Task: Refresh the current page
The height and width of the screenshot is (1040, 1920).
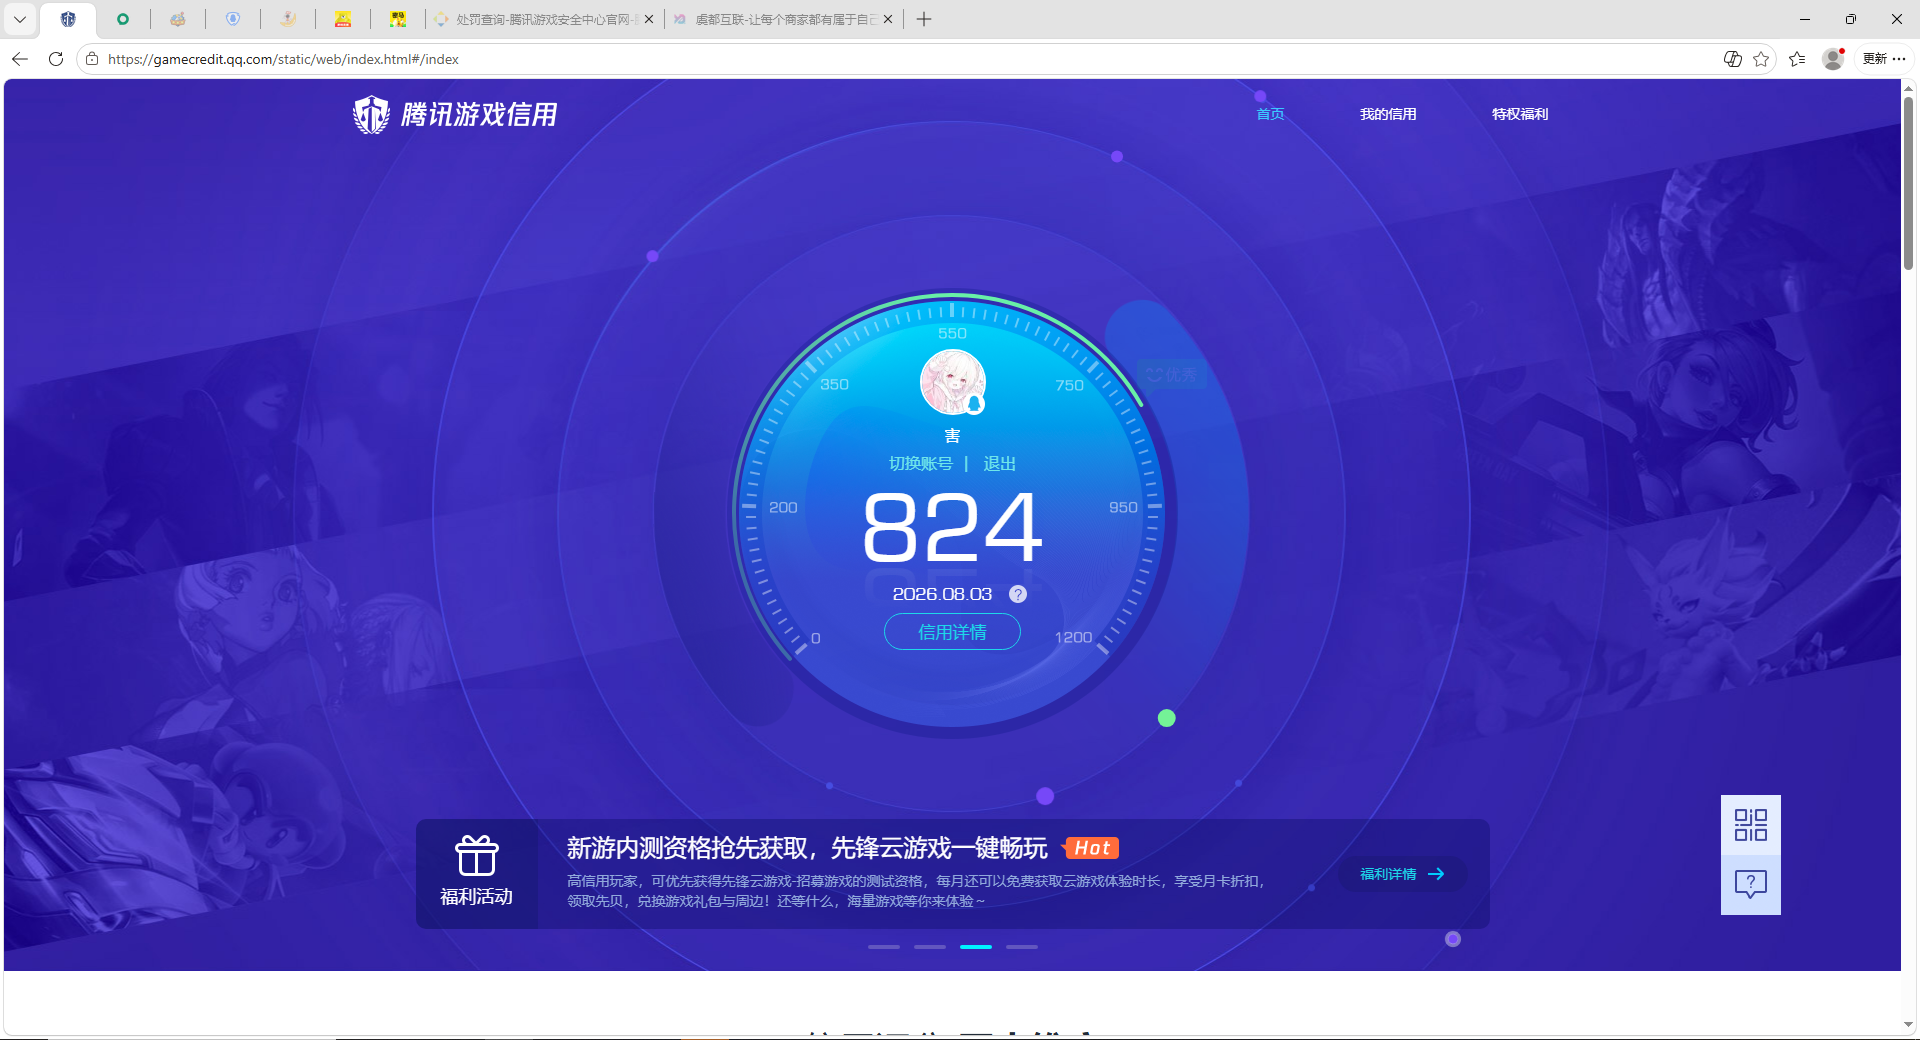Action: coord(56,59)
